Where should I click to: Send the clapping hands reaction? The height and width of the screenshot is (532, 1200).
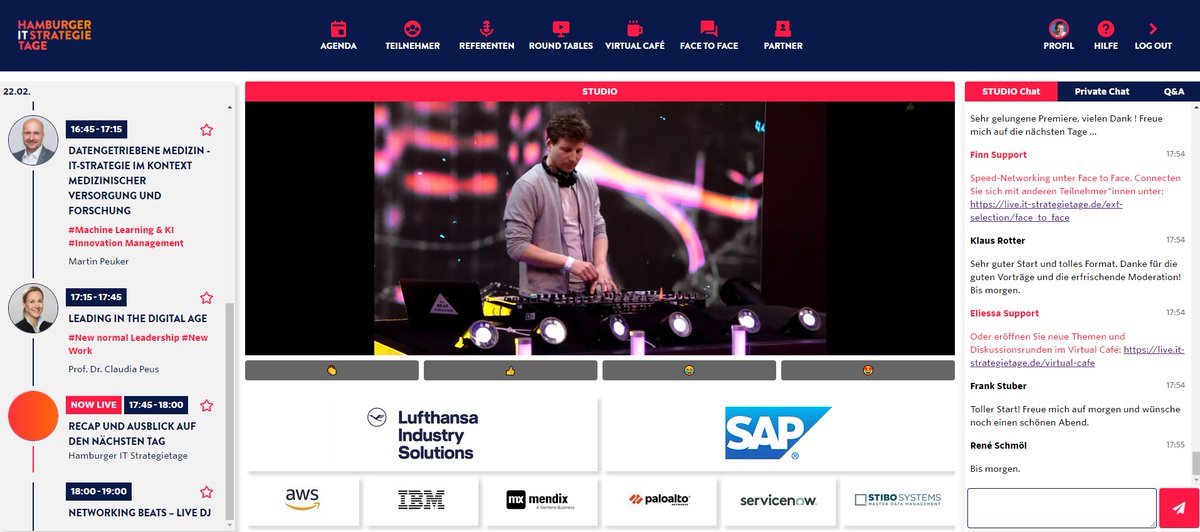332,370
